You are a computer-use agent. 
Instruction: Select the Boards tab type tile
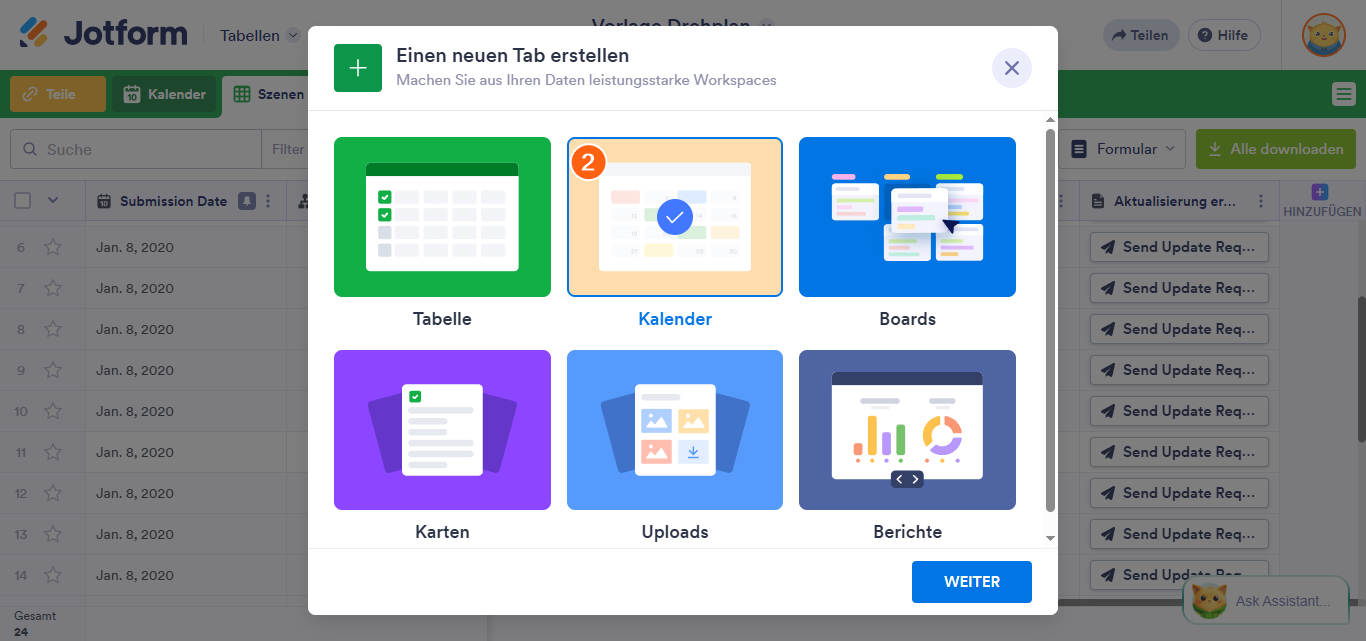tap(907, 217)
